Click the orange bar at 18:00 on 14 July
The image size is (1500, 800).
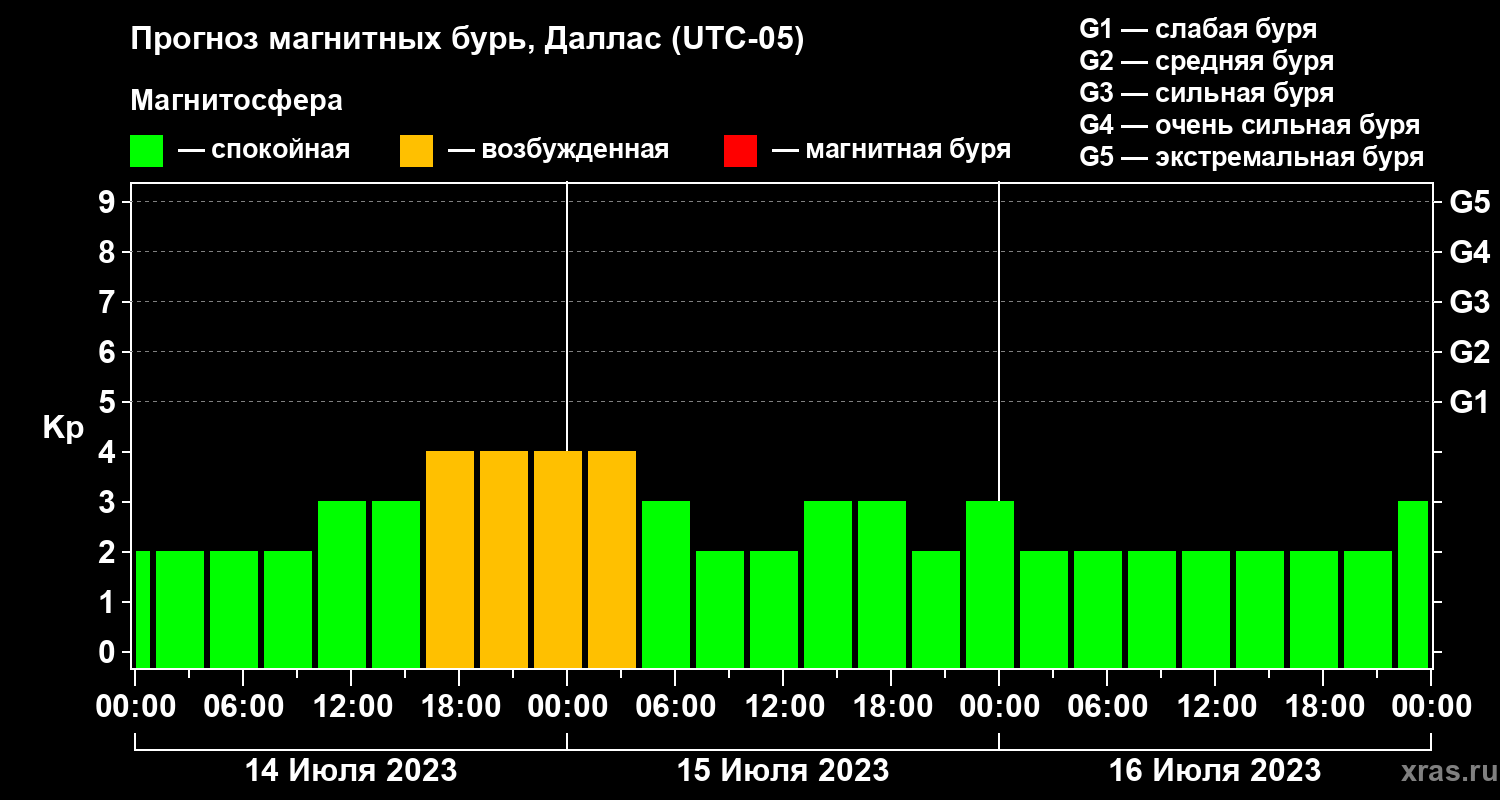450,559
